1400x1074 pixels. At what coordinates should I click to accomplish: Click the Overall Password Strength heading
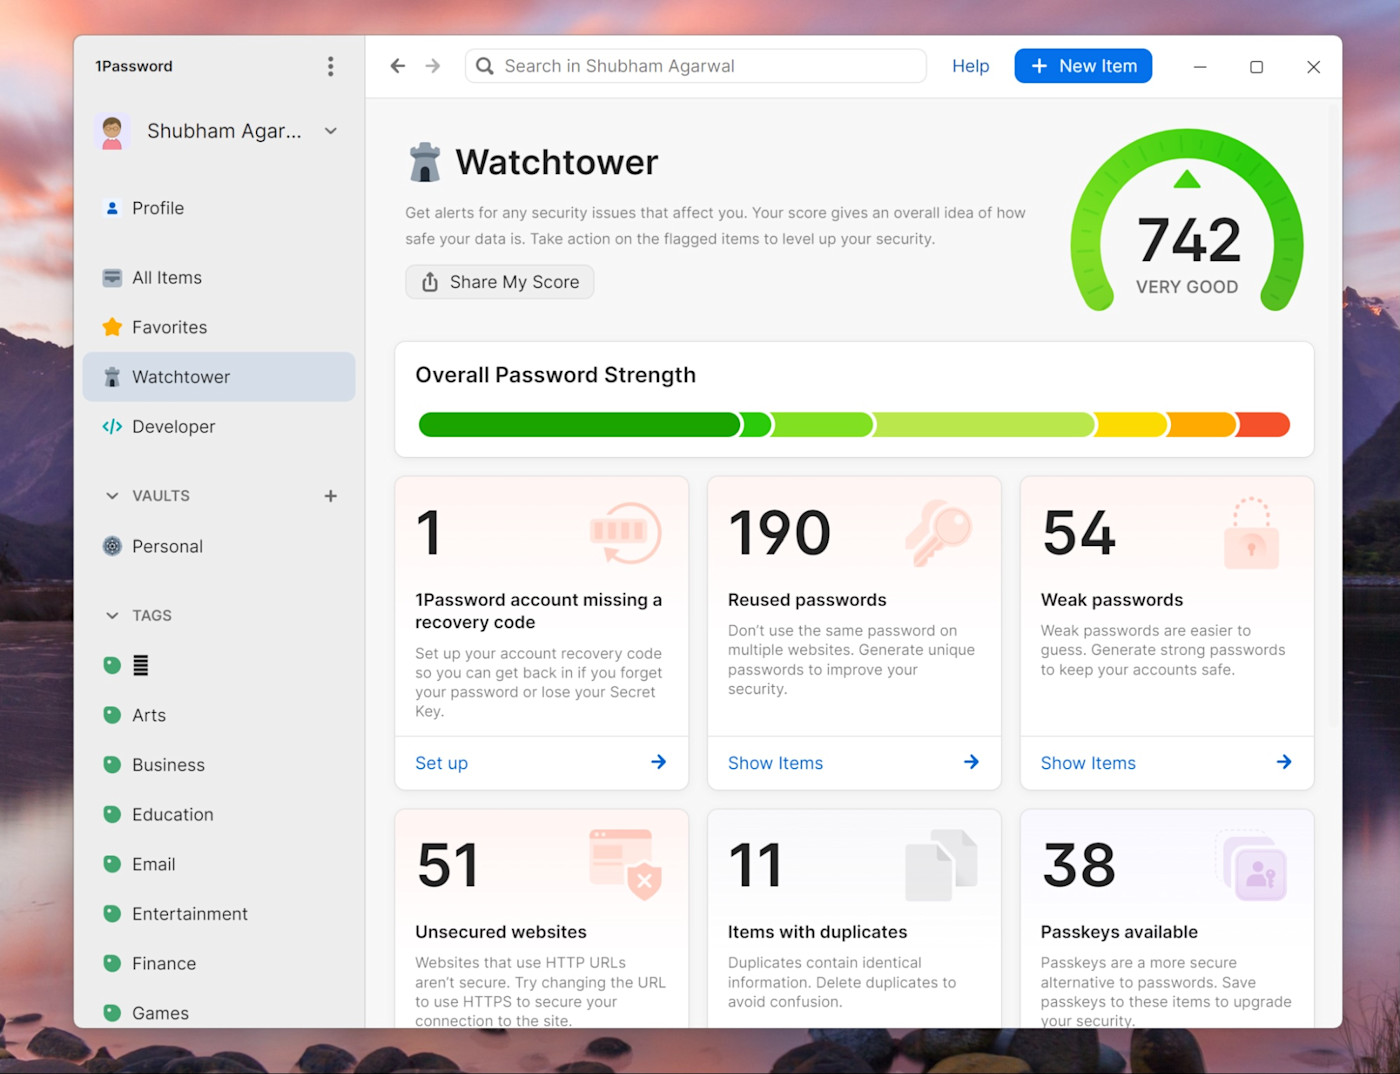(555, 375)
